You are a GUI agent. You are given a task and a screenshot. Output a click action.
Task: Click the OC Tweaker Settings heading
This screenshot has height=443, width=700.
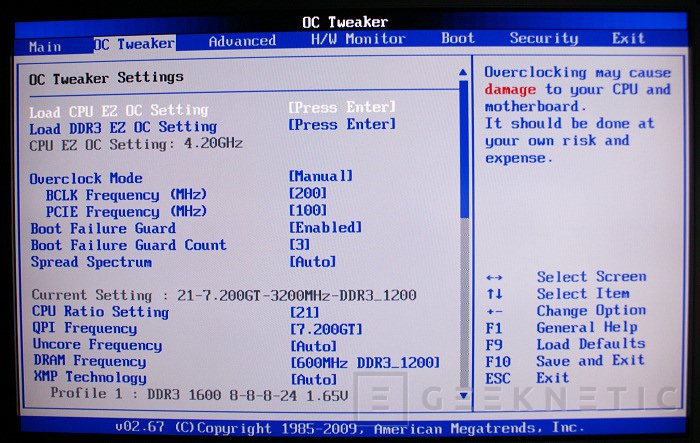tap(106, 78)
